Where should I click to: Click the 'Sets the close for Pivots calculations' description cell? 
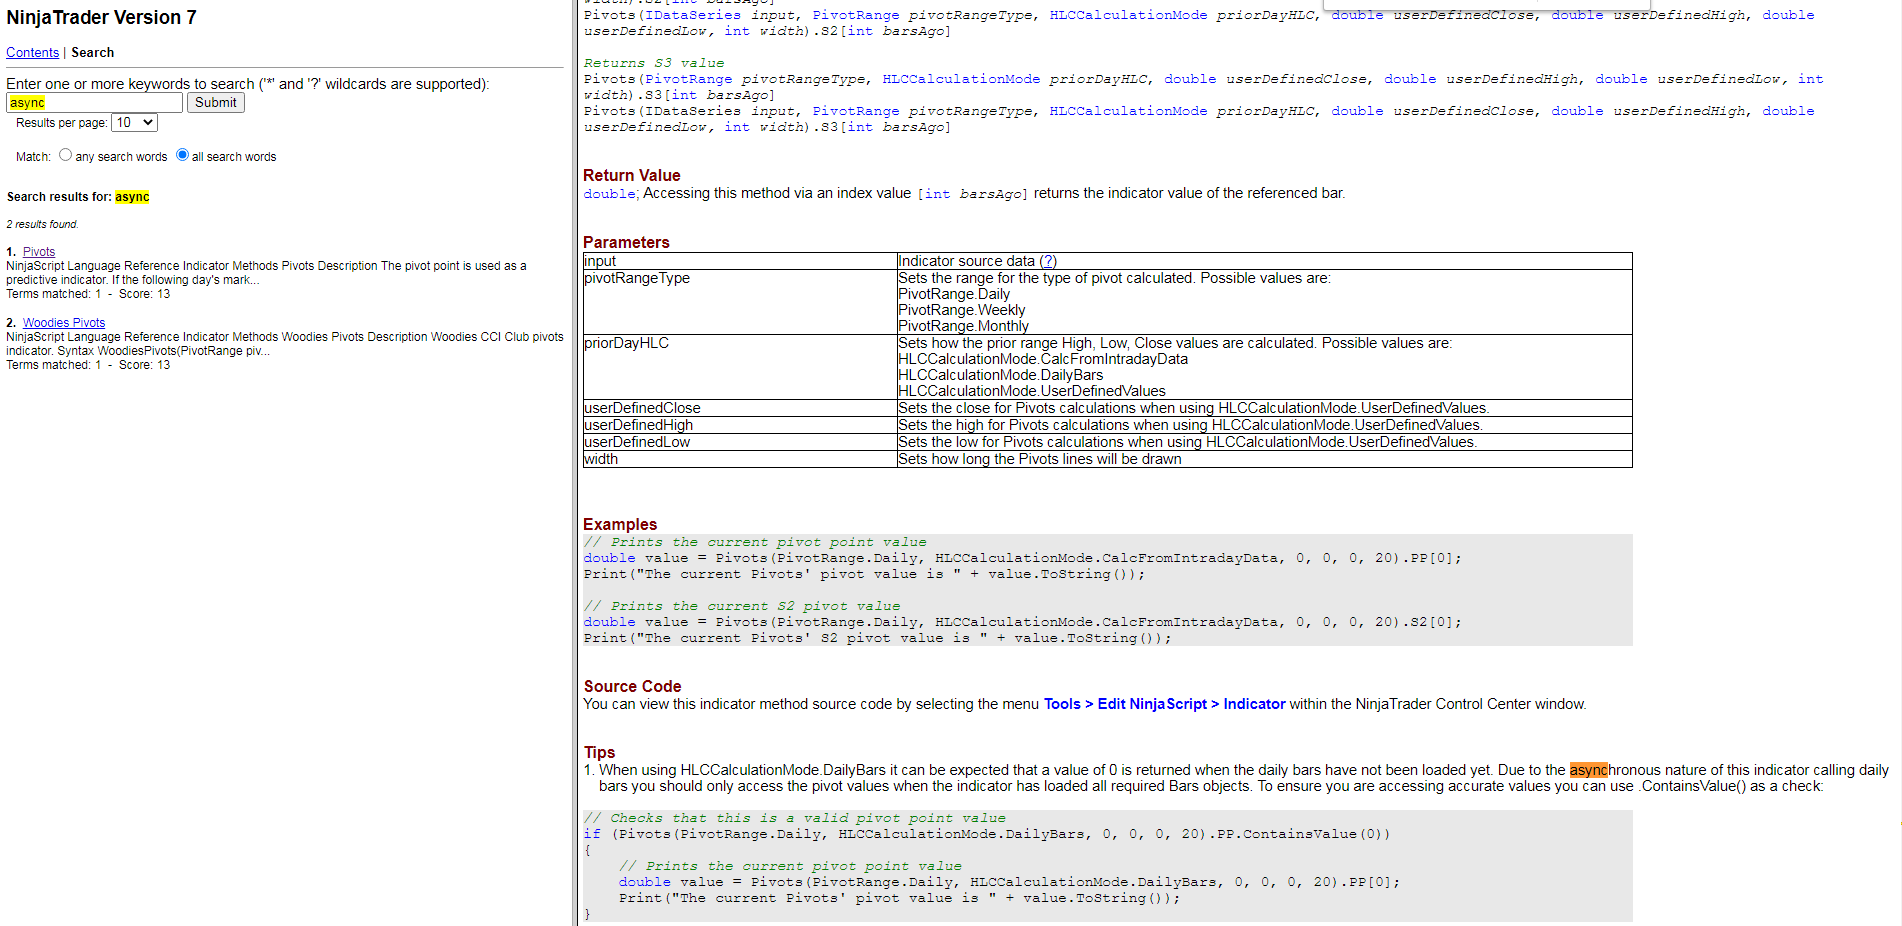point(1264,408)
